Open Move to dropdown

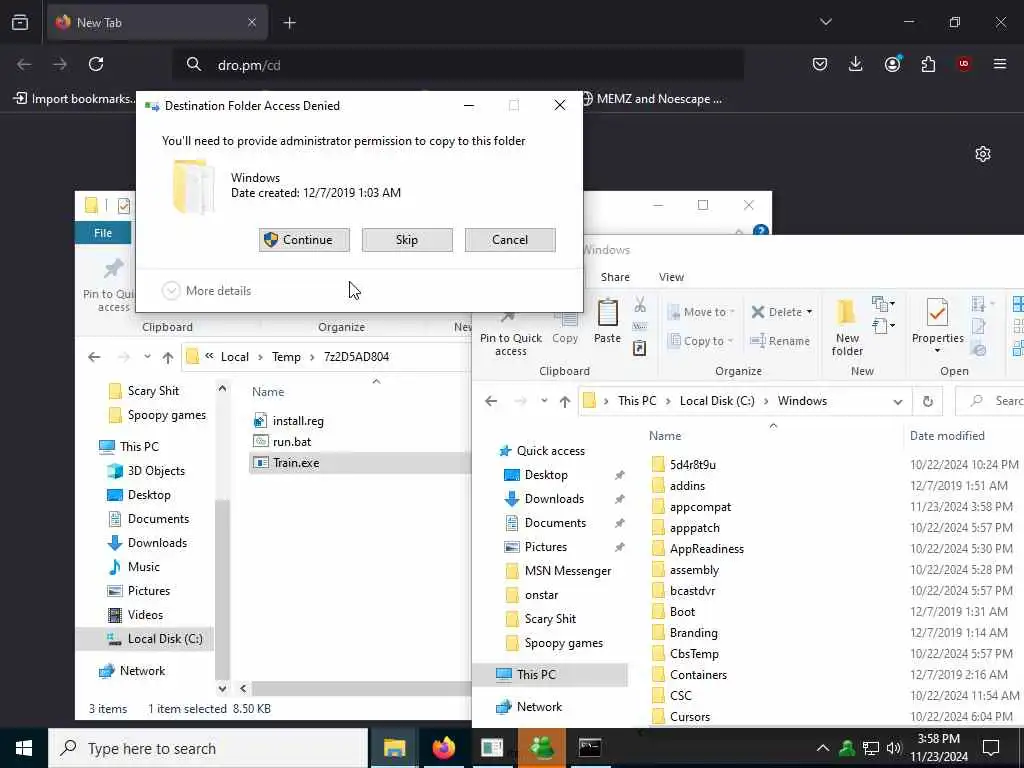click(x=701, y=312)
